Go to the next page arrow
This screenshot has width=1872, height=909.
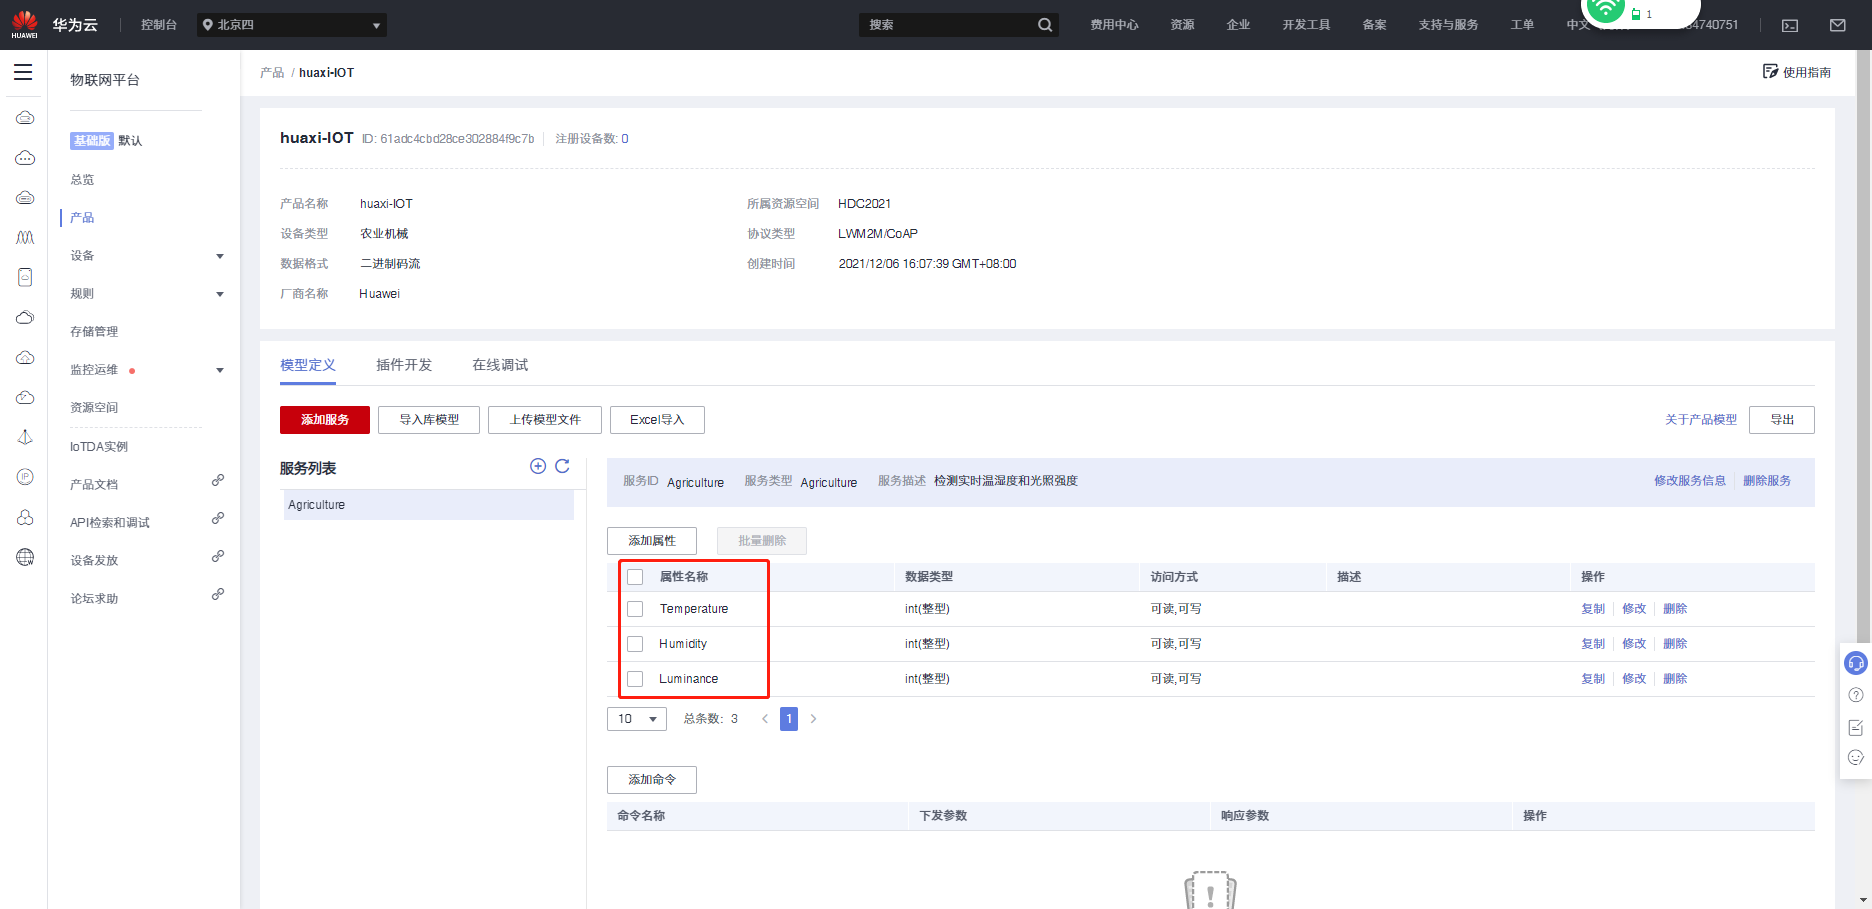pos(813,719)
